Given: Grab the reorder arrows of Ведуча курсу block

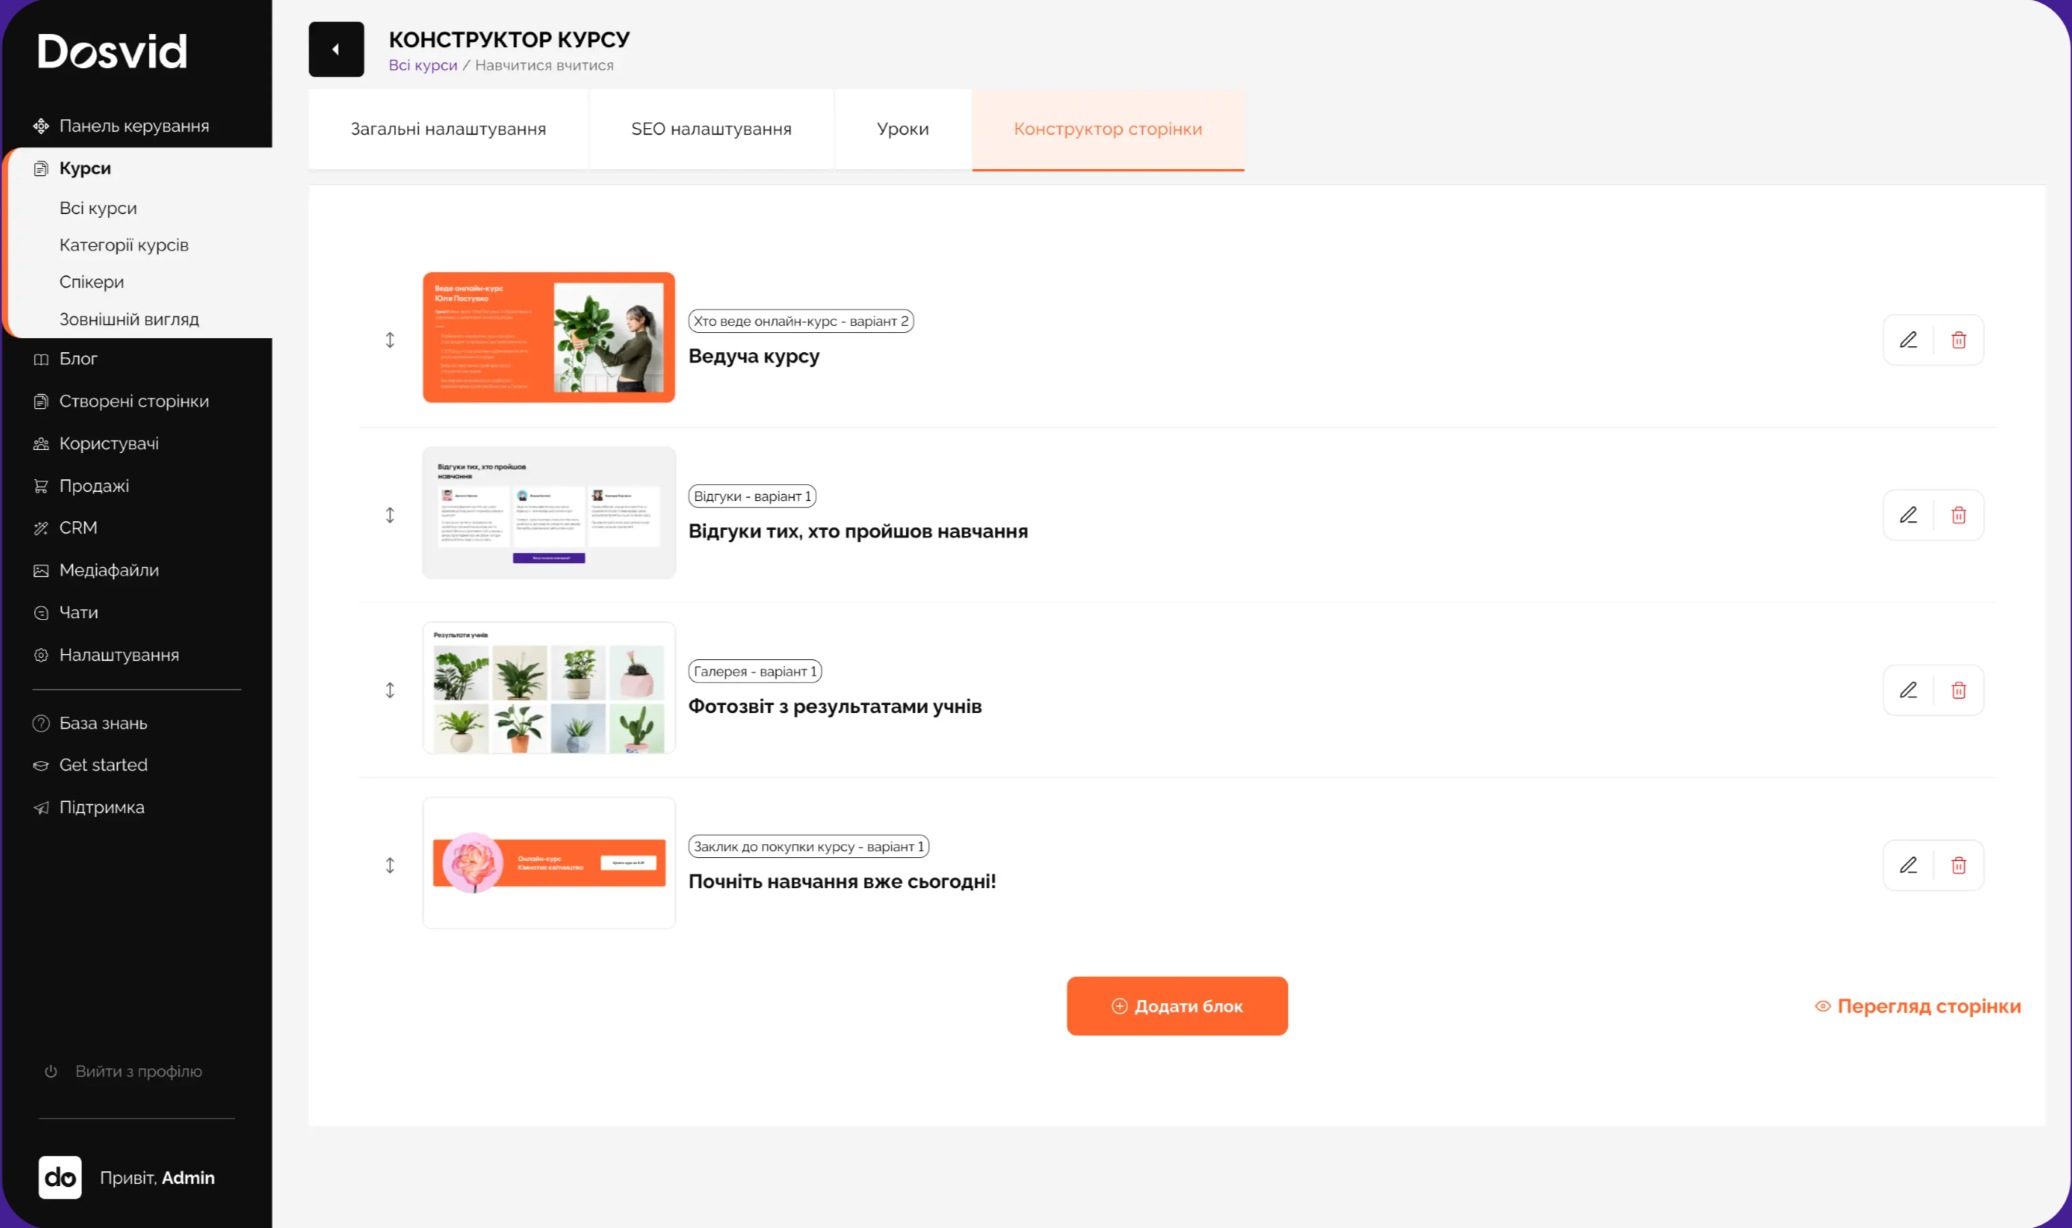Looking at the screenshot, I should coord(390,340).
